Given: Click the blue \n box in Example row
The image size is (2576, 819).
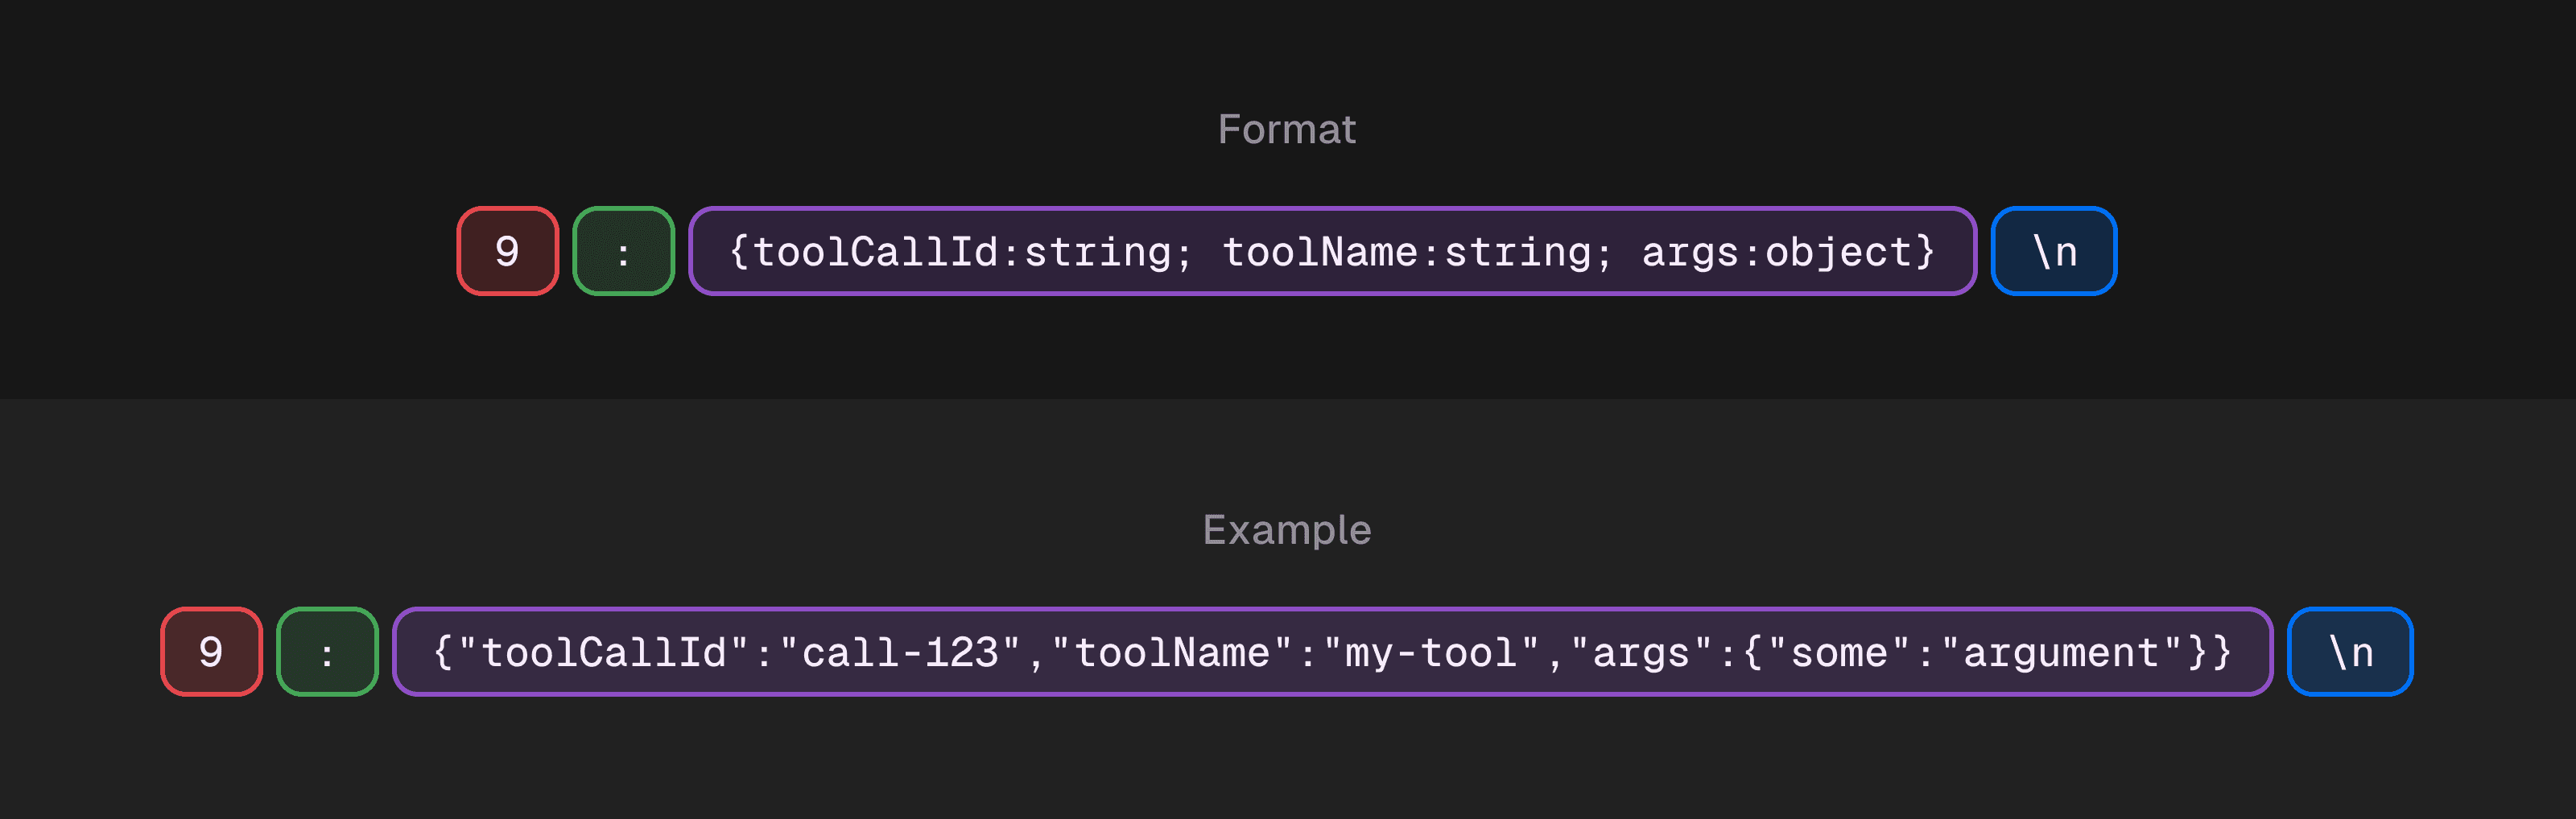Looking at the screenshot, I should coord(2349,652).
